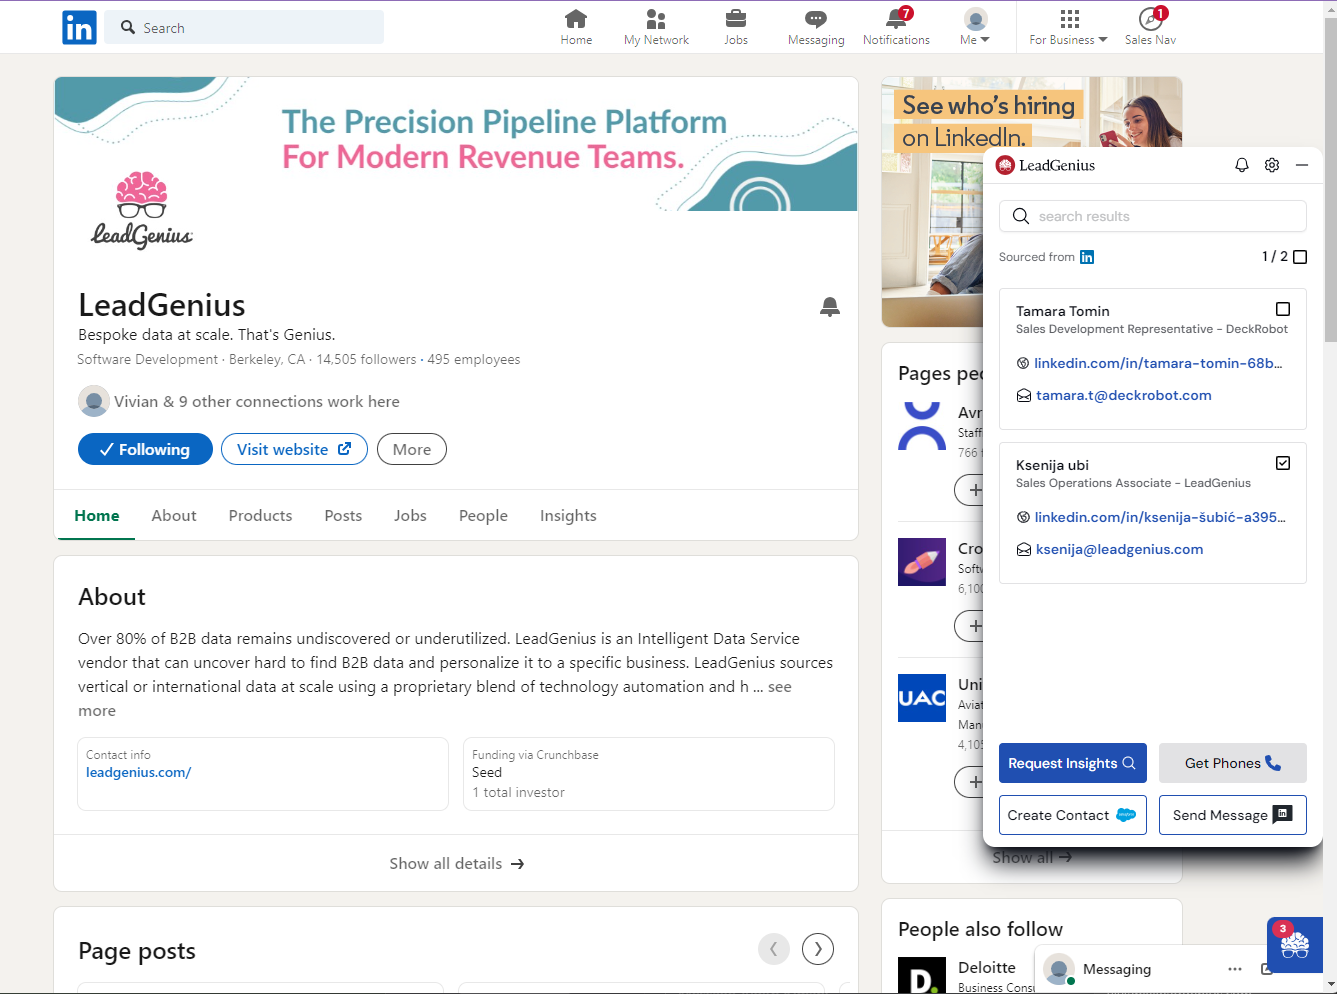This screenshot has width=1337, height=994.
Task: Open the Me dropdown menu
Action: click(975, 27)
